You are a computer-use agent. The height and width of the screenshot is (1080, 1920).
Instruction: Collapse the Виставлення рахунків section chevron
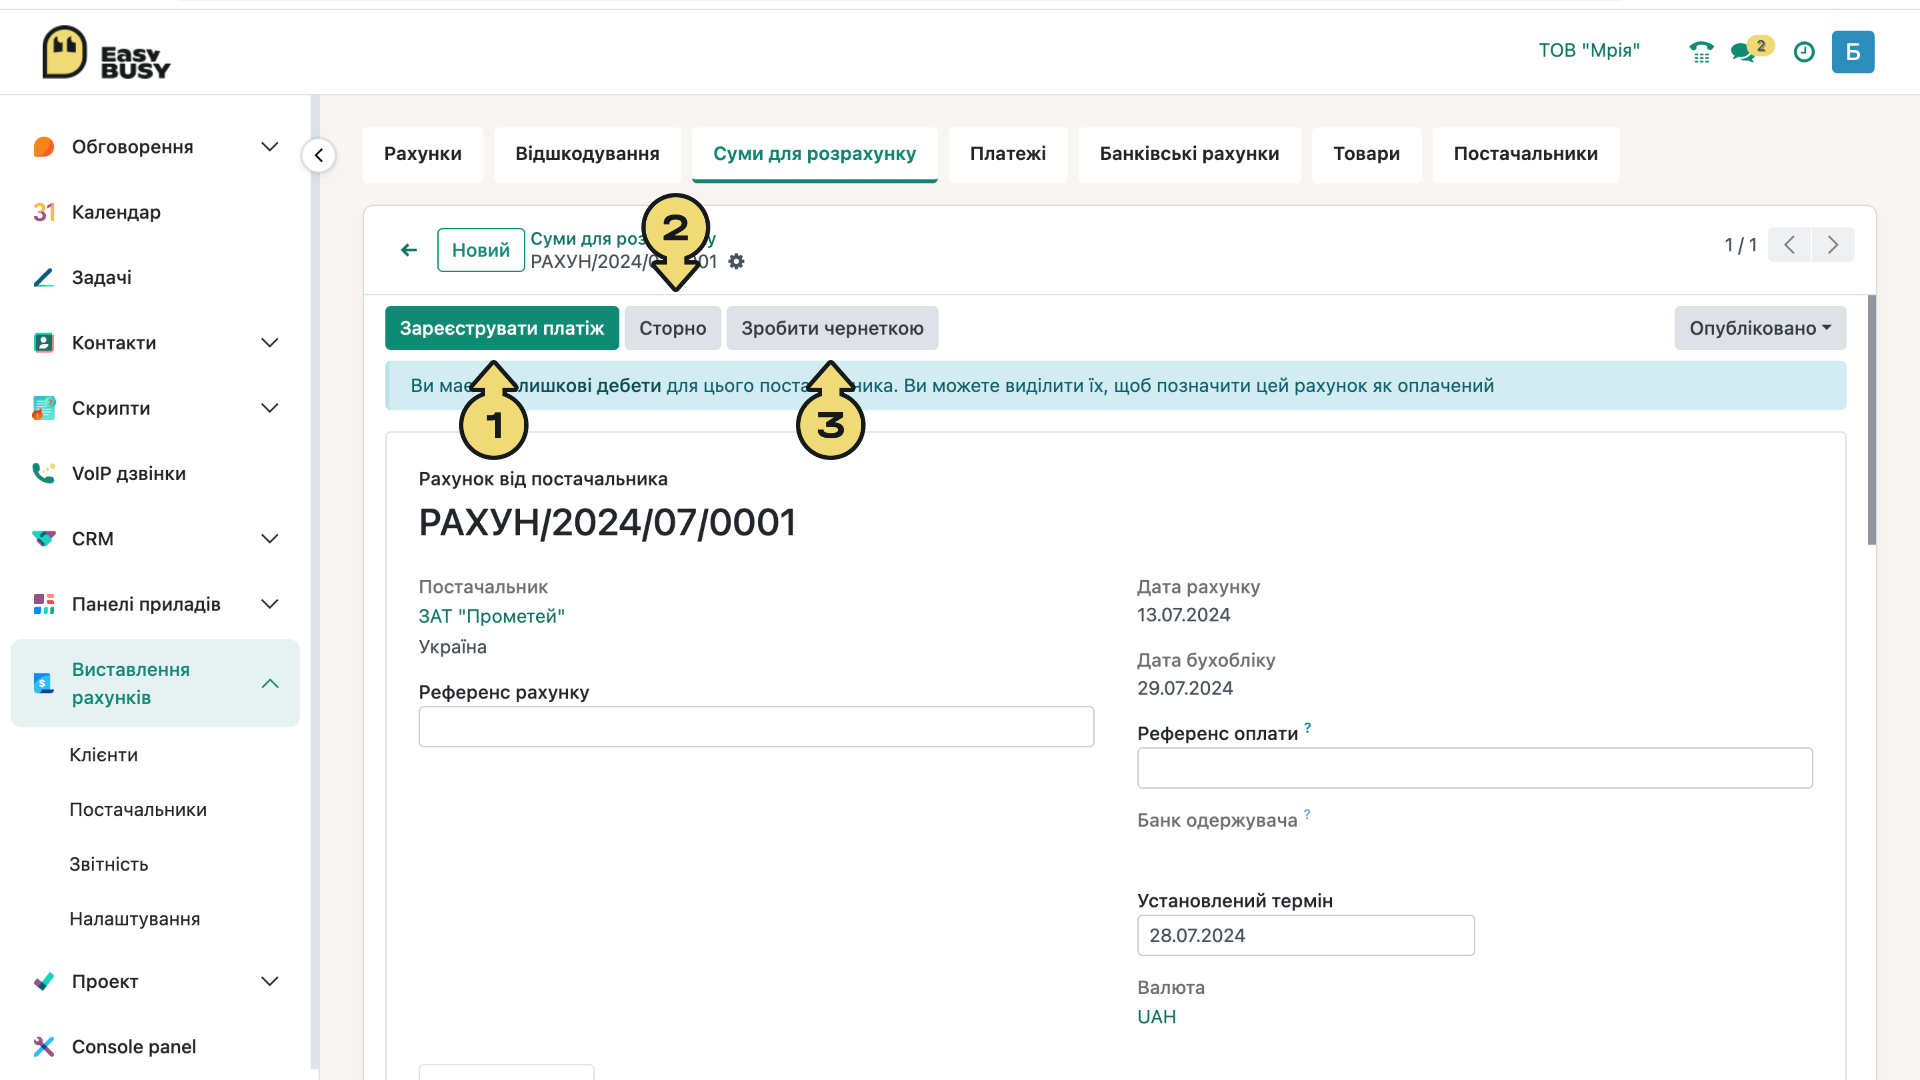point(270,683)
